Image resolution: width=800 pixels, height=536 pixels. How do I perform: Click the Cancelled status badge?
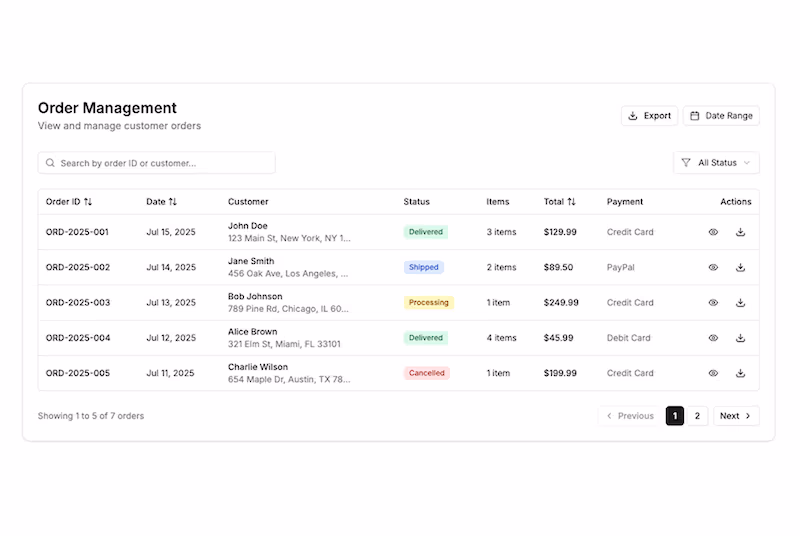[x=427, y=373]
